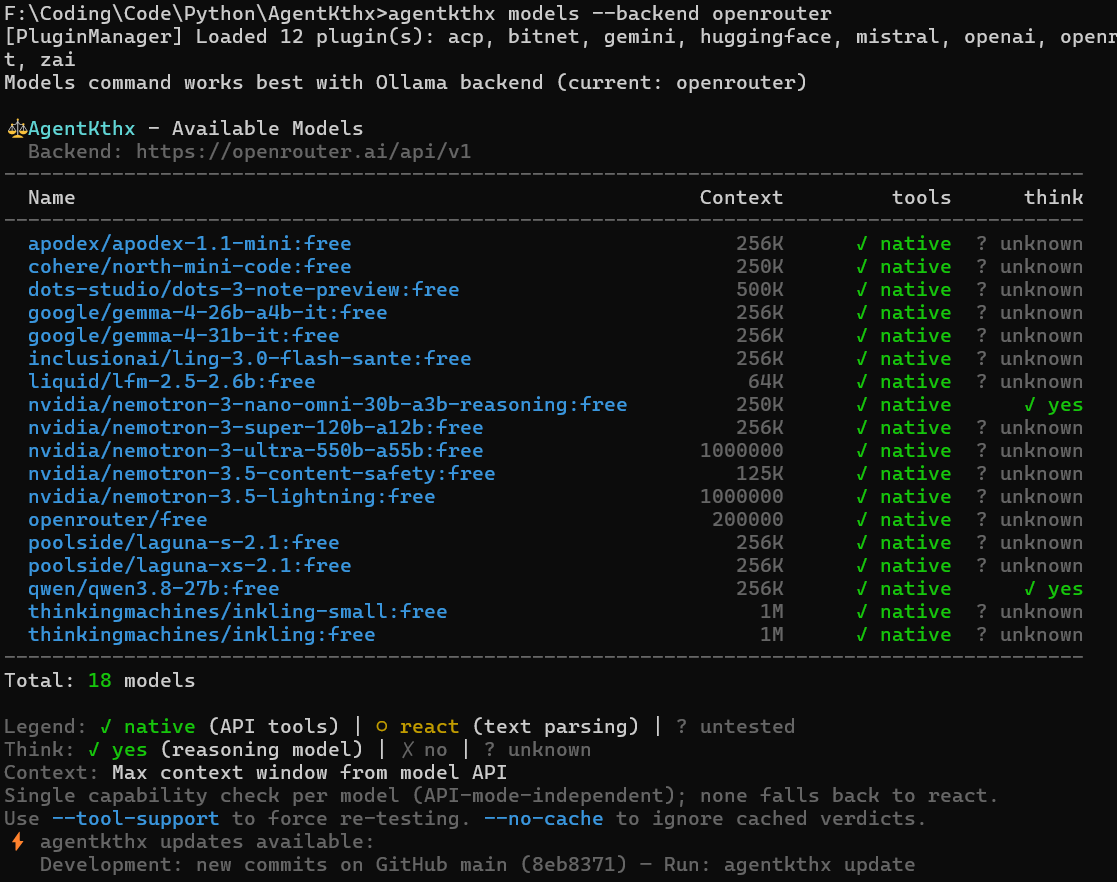The height and width of the screenshot is (882, 1117).
Task: Click the "--tool-support" flag text
Action: 135,819
